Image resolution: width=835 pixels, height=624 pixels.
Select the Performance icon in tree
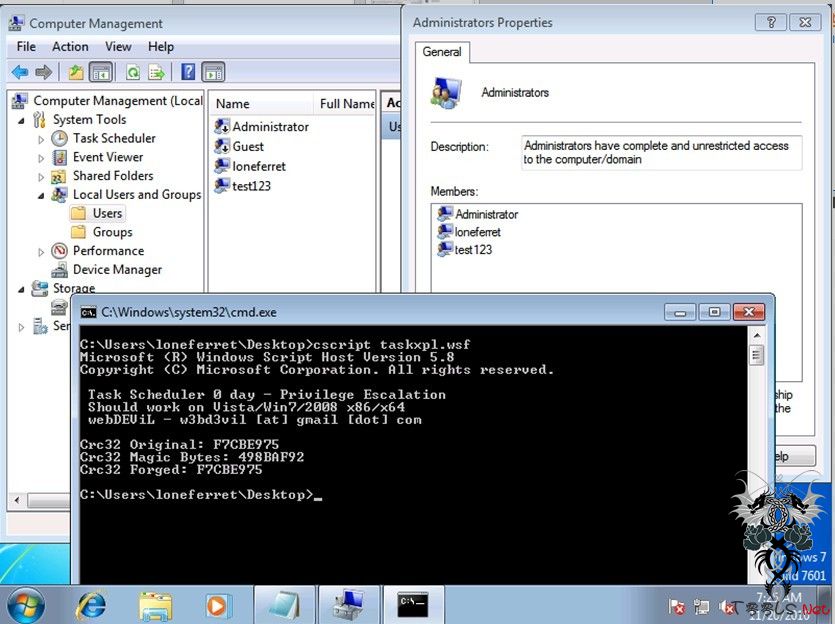click(x=59, y=251)
